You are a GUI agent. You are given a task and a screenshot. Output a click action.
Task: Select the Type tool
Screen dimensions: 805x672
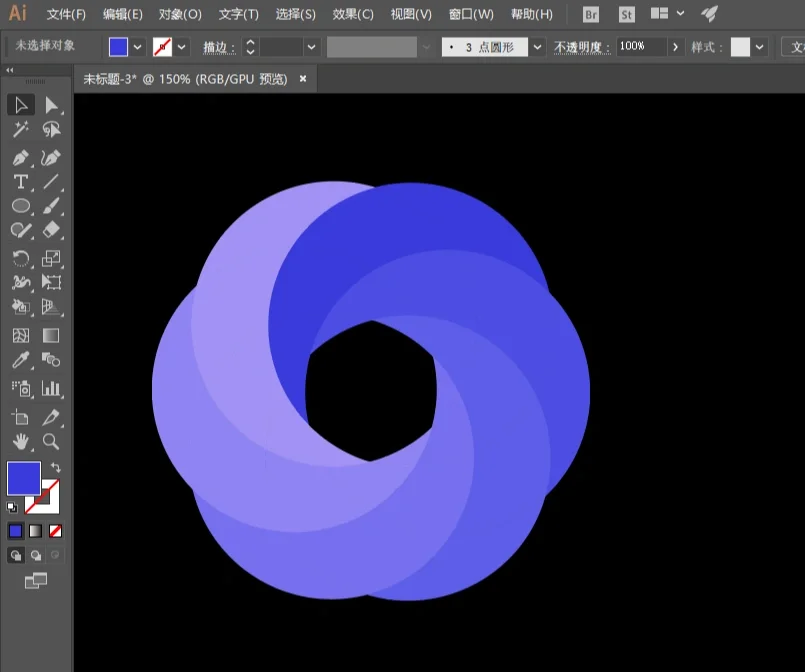[21, 182]
